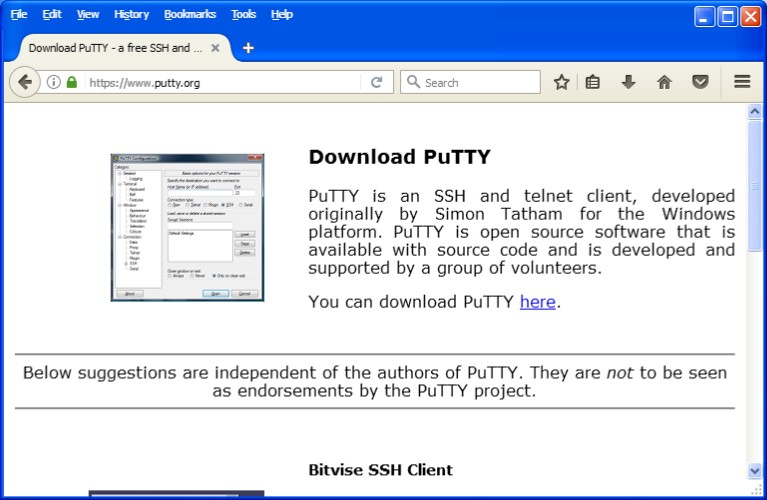Screen dimensions: 767x500
Task: Click the scrollbar down arrow
Action: pyautogui.click(x=755, y=470)
